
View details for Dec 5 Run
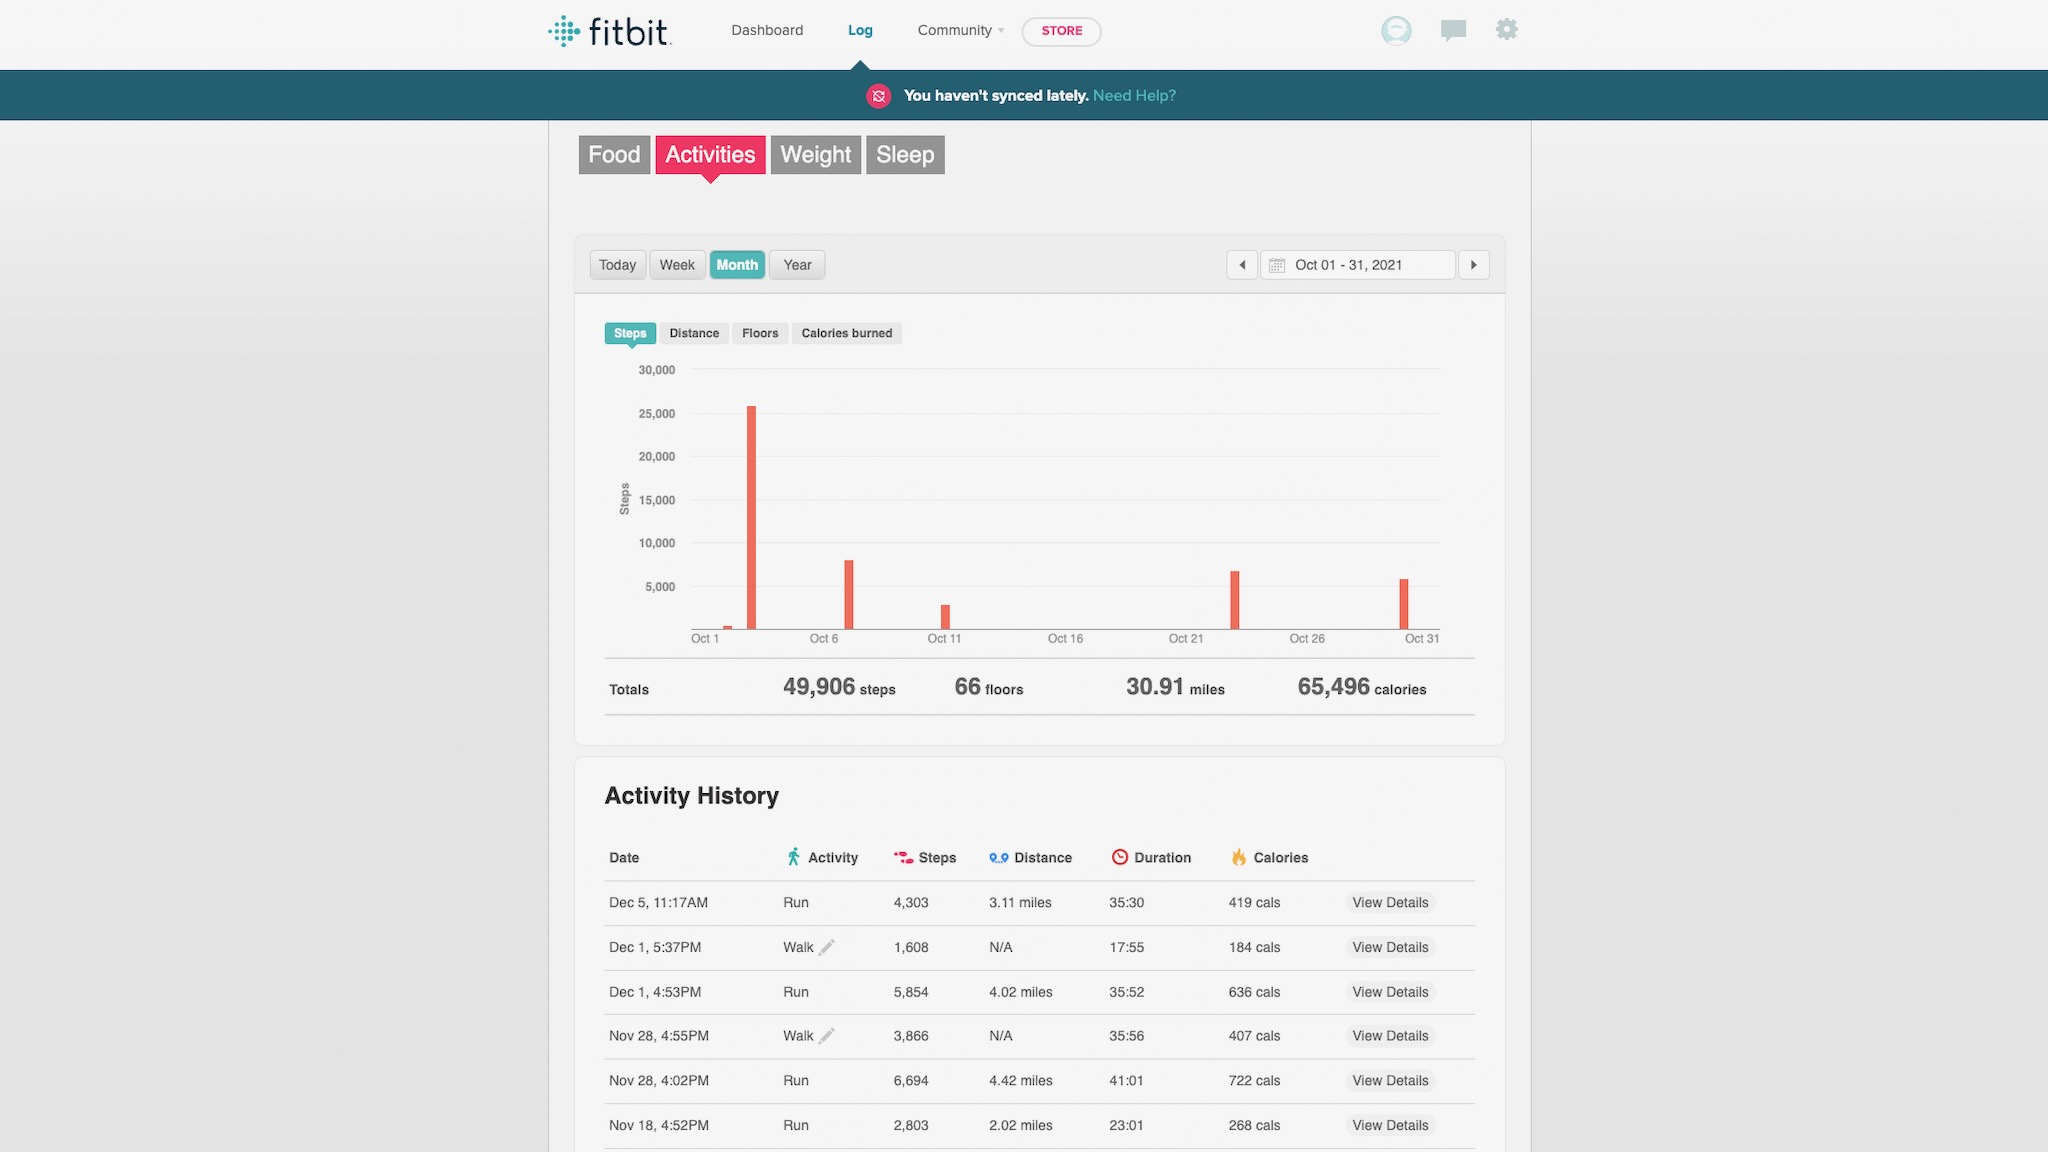[1390, 902]
